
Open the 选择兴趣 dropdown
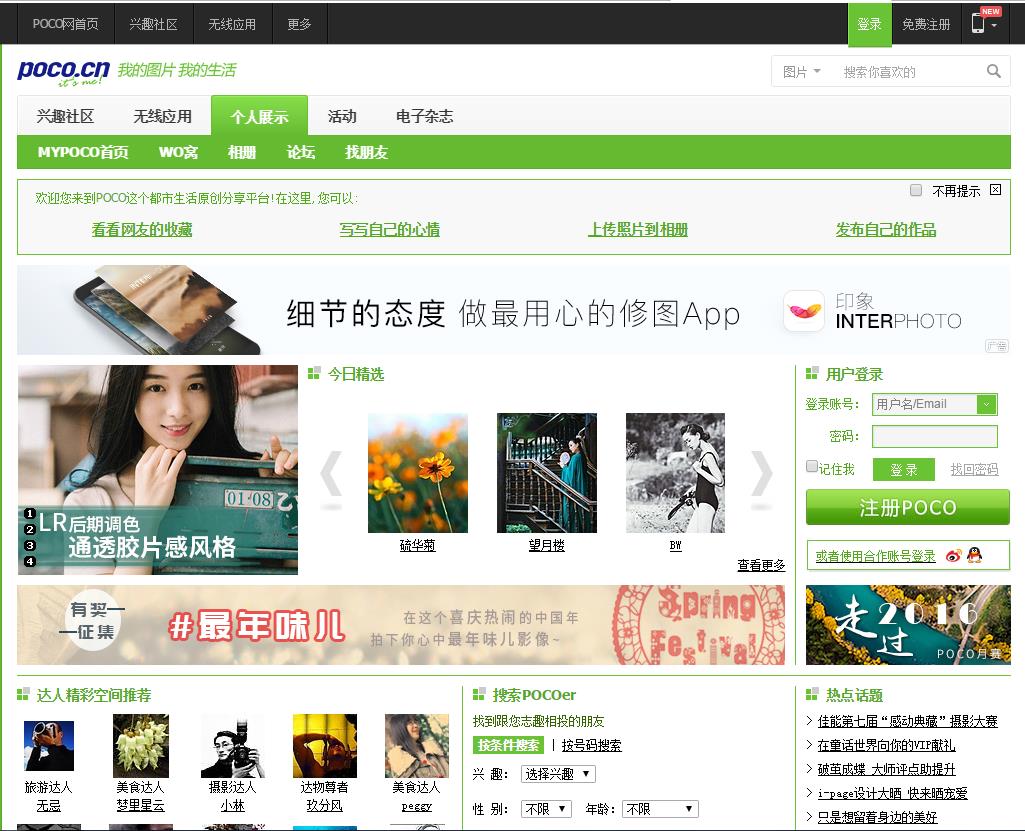tap(558, 774)
